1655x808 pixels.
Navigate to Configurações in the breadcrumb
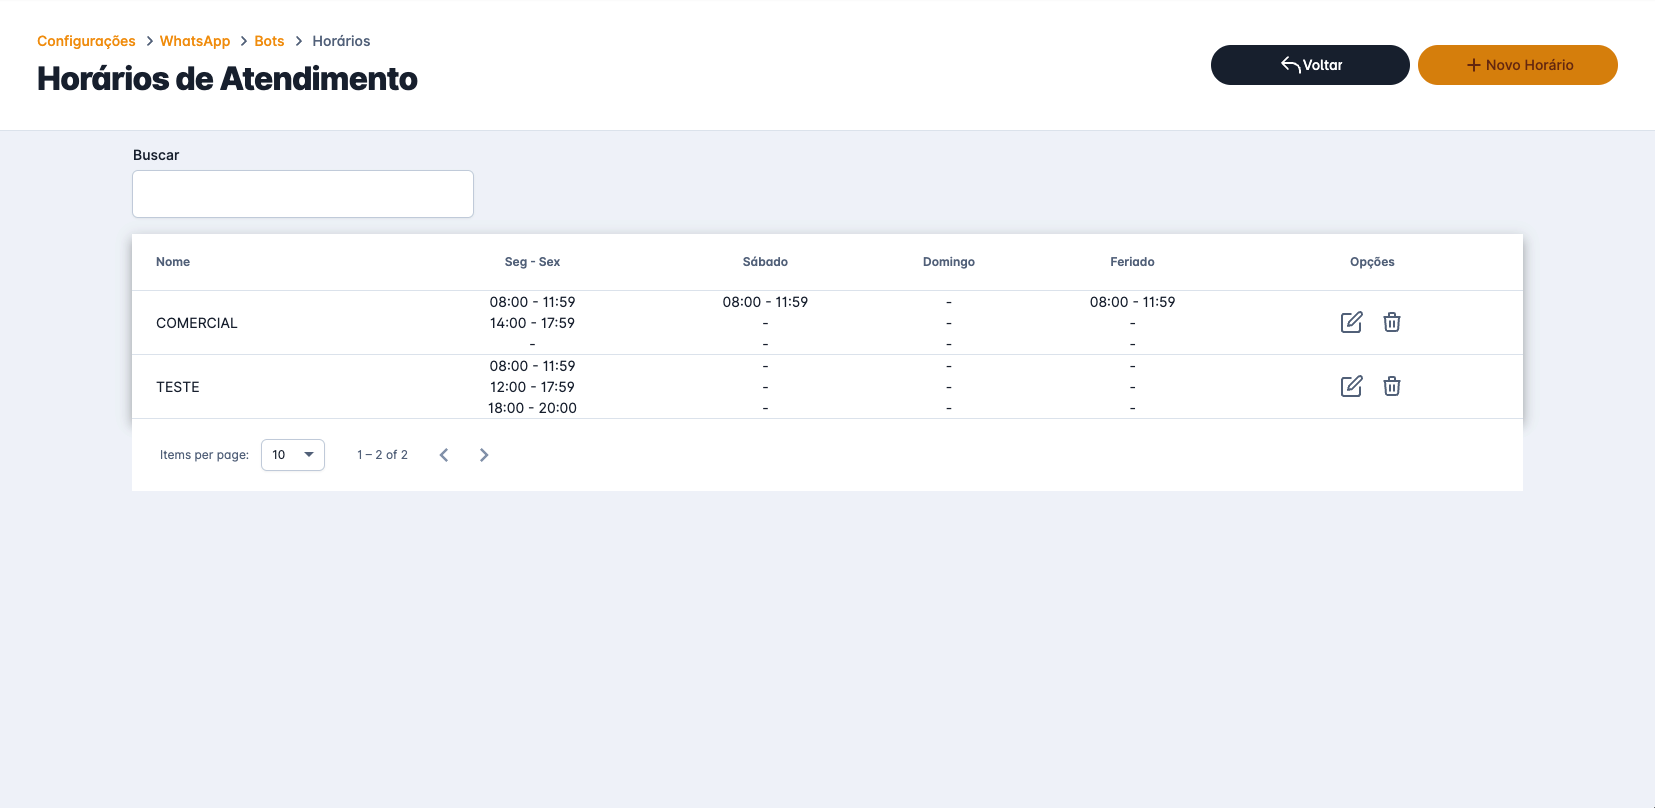coord(86,41)
